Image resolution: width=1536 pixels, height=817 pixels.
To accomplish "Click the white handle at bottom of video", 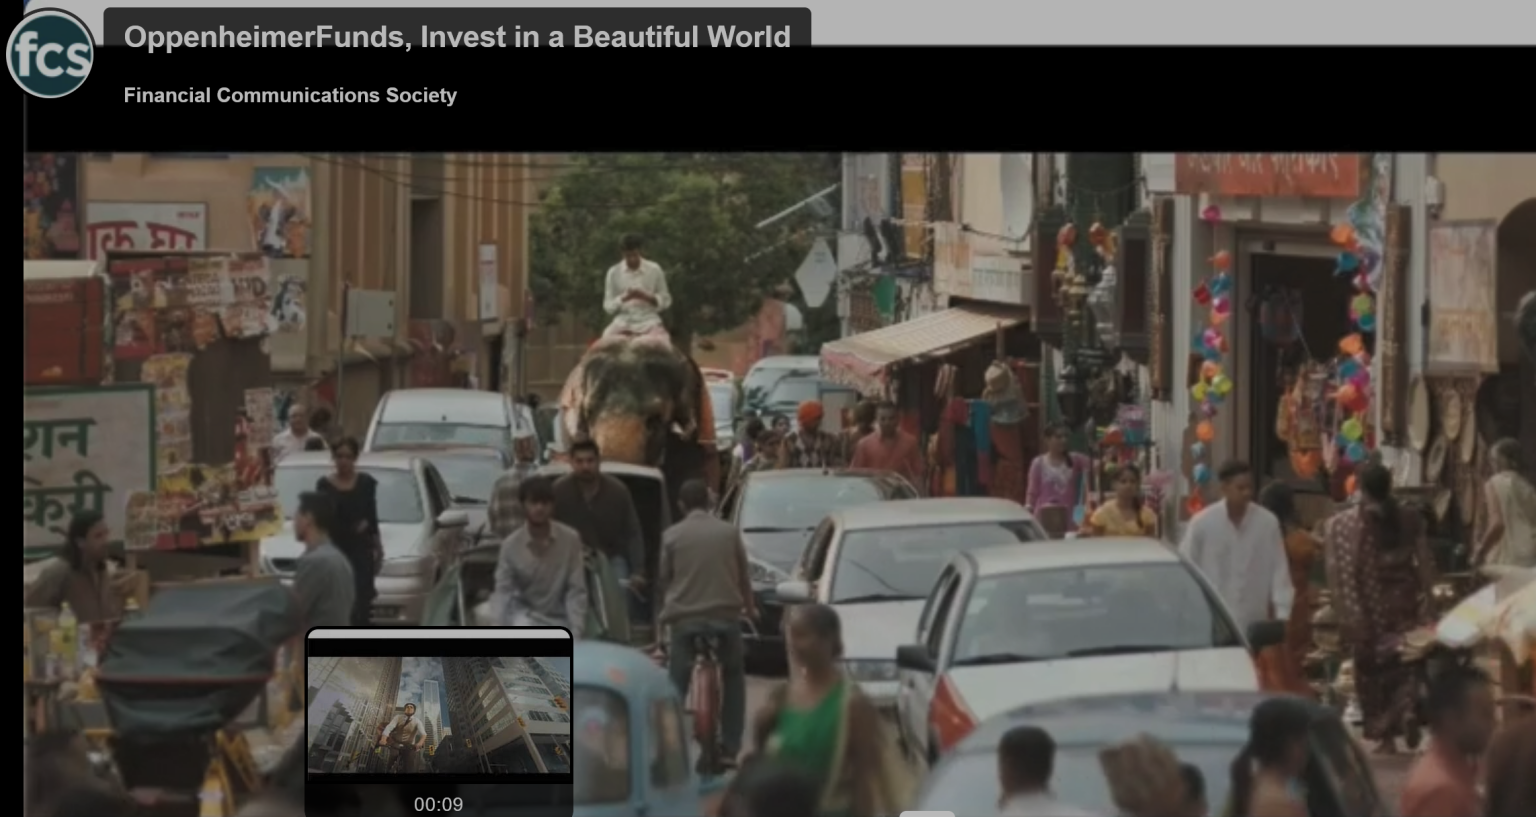I will [926, 813].
